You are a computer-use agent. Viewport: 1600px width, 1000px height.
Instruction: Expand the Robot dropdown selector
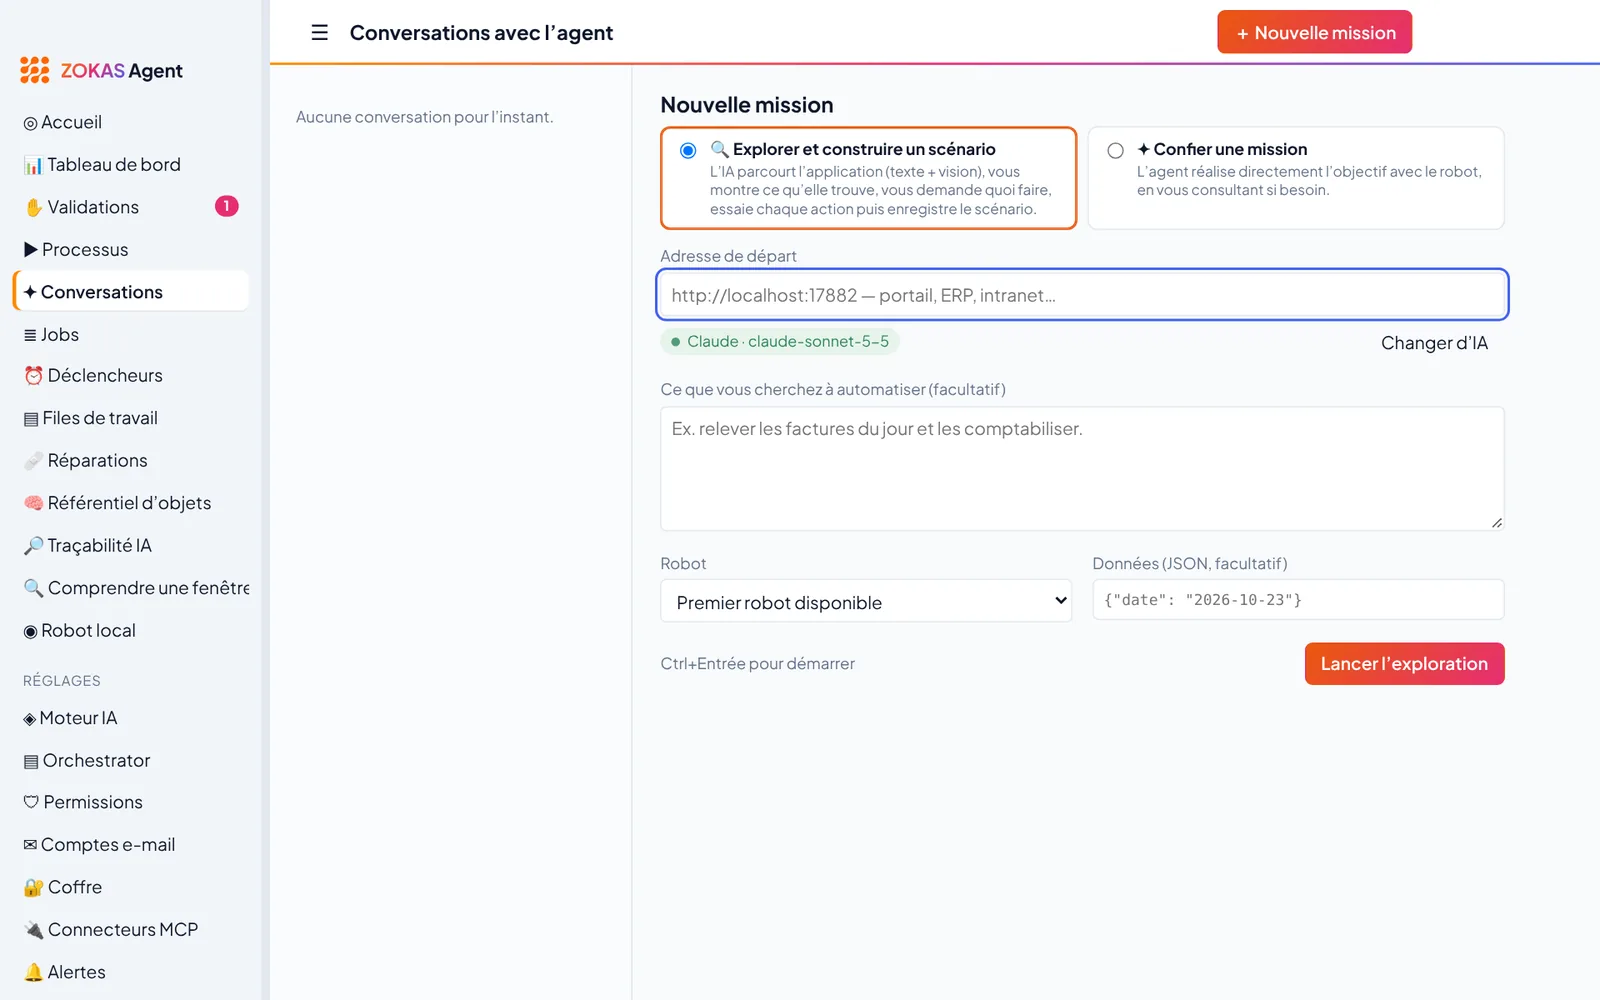pos(866,601)
